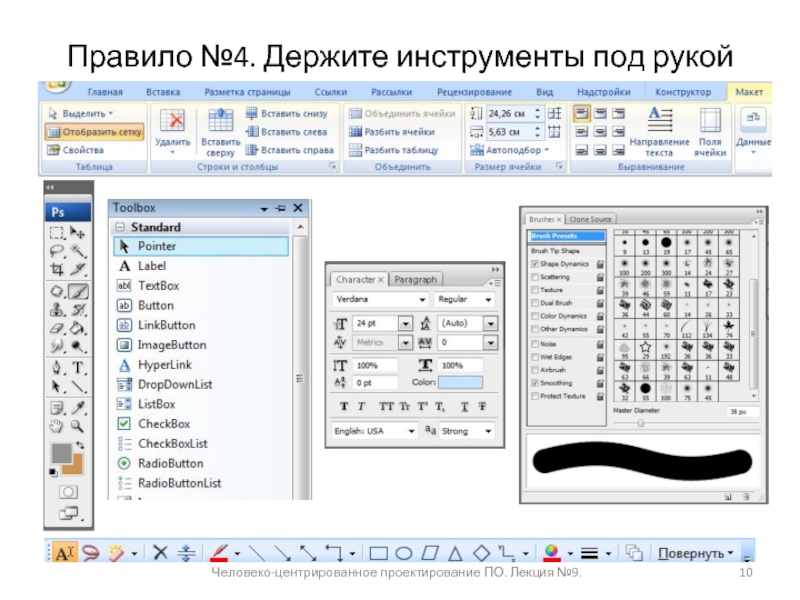Select the diamond shape in drawing toolbar

pyautogui.click(x=481, y=553)
